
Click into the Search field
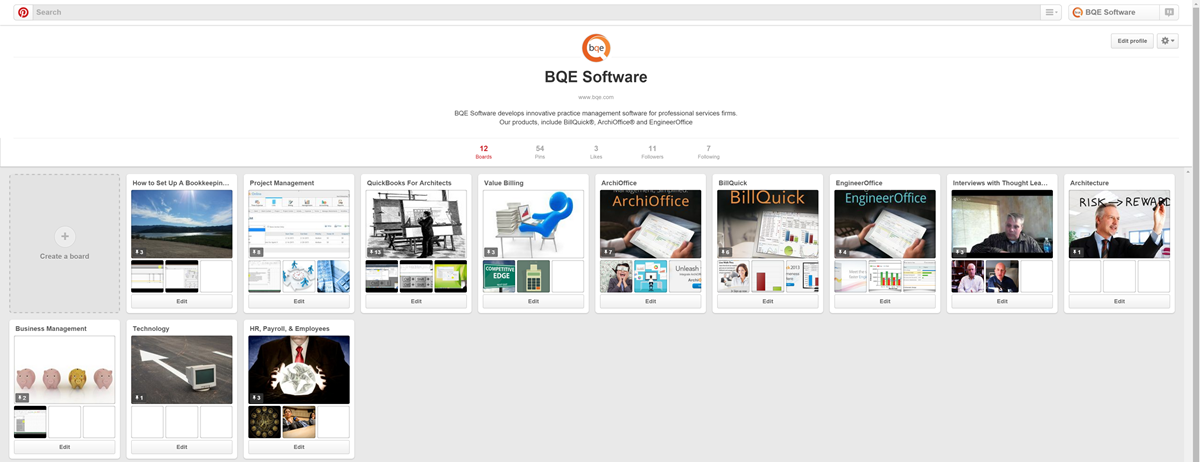click(x=535, y=12)
